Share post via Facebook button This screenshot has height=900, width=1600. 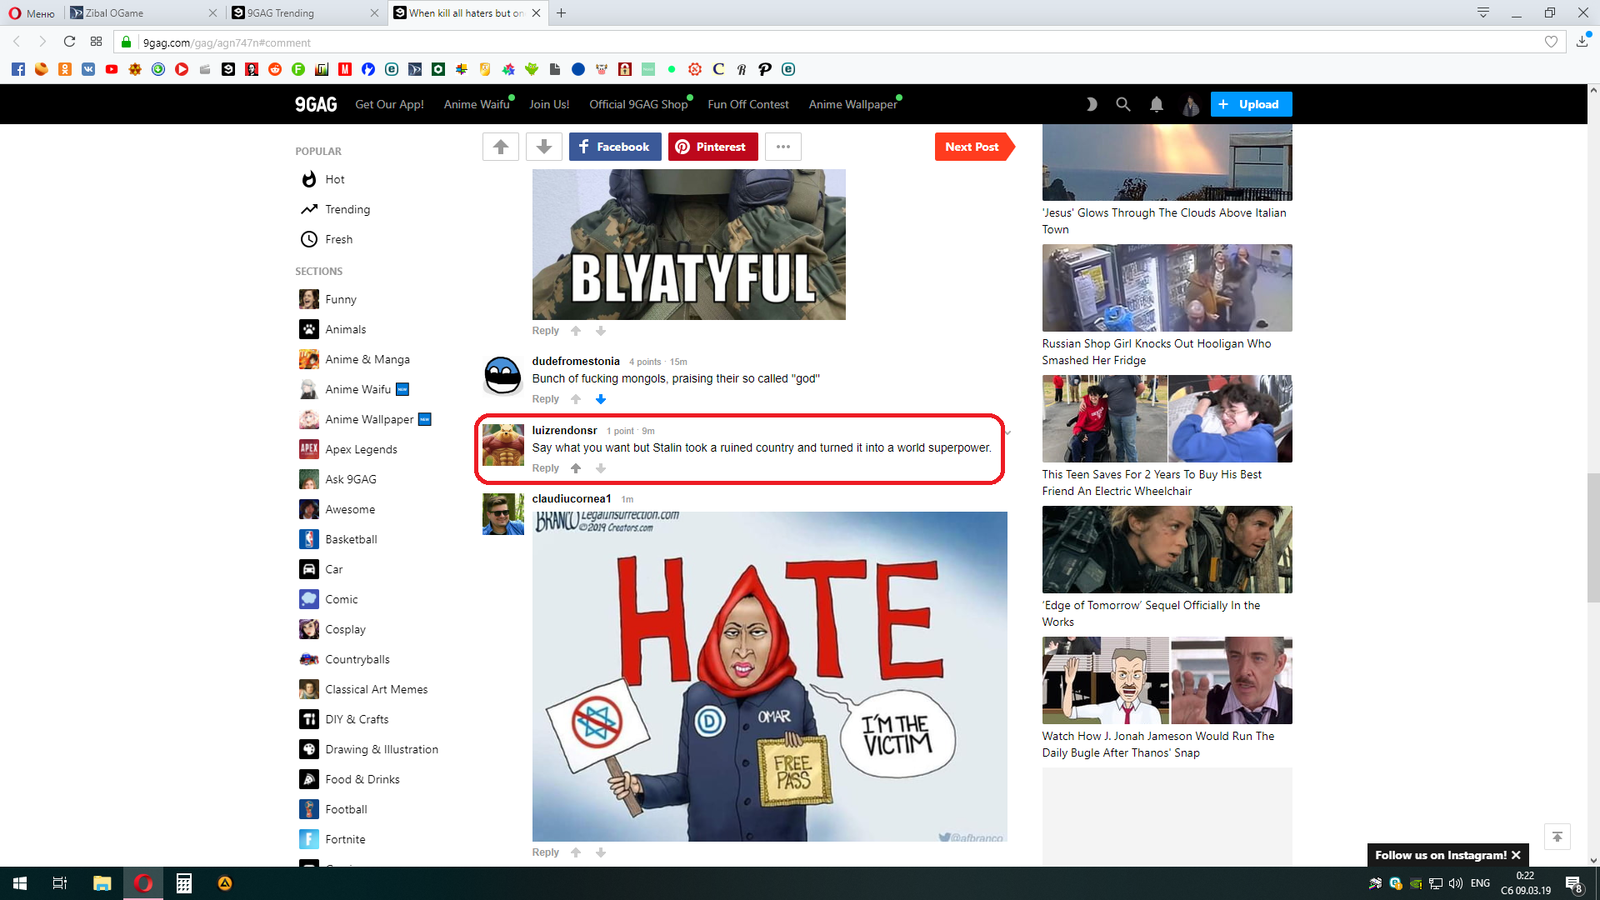point(614,147)
